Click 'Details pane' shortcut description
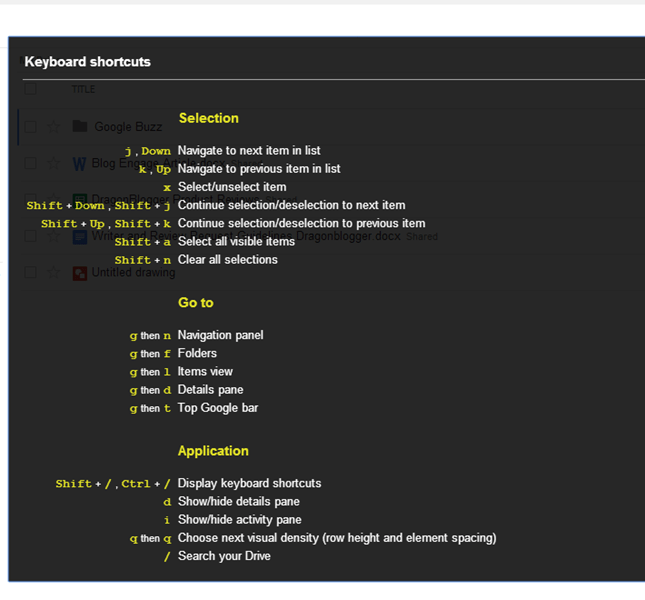The height and width of the screenshot is (600, 645). pyautogui.click(x=210, y=389)
